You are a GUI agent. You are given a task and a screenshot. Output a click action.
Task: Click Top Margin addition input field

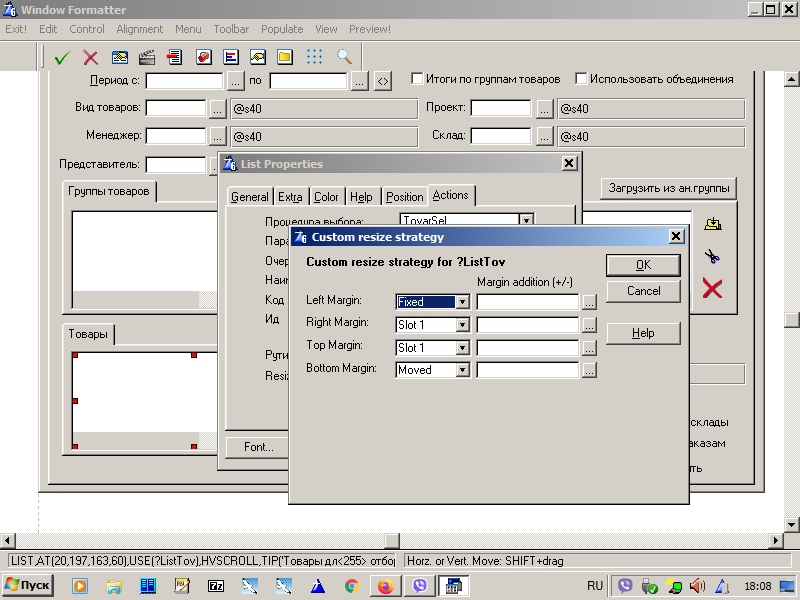pos(527,348)
